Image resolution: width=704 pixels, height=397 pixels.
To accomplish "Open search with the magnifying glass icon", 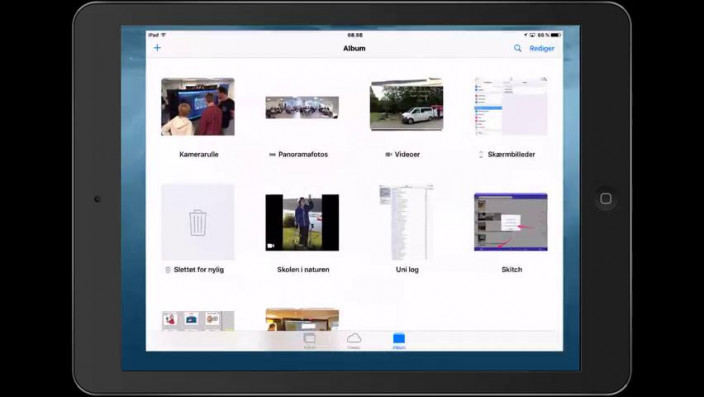I will pos(518,48).
